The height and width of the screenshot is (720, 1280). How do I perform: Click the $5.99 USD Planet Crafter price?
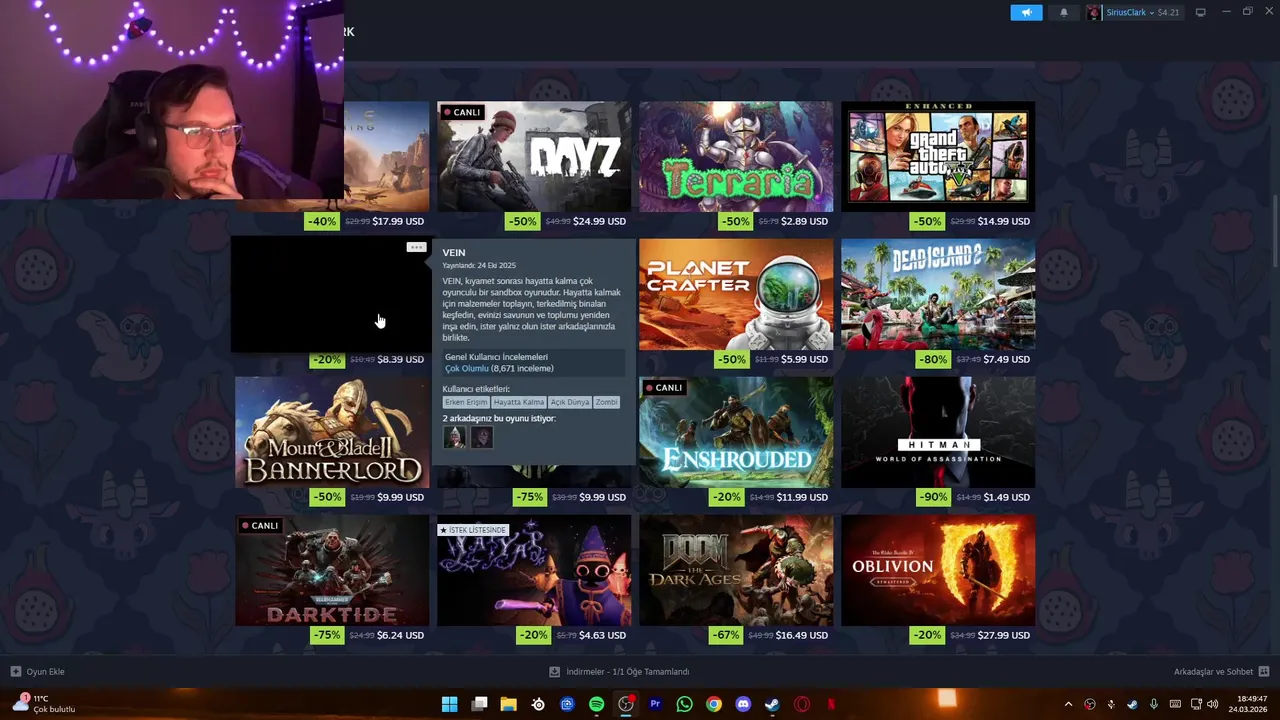805,359
